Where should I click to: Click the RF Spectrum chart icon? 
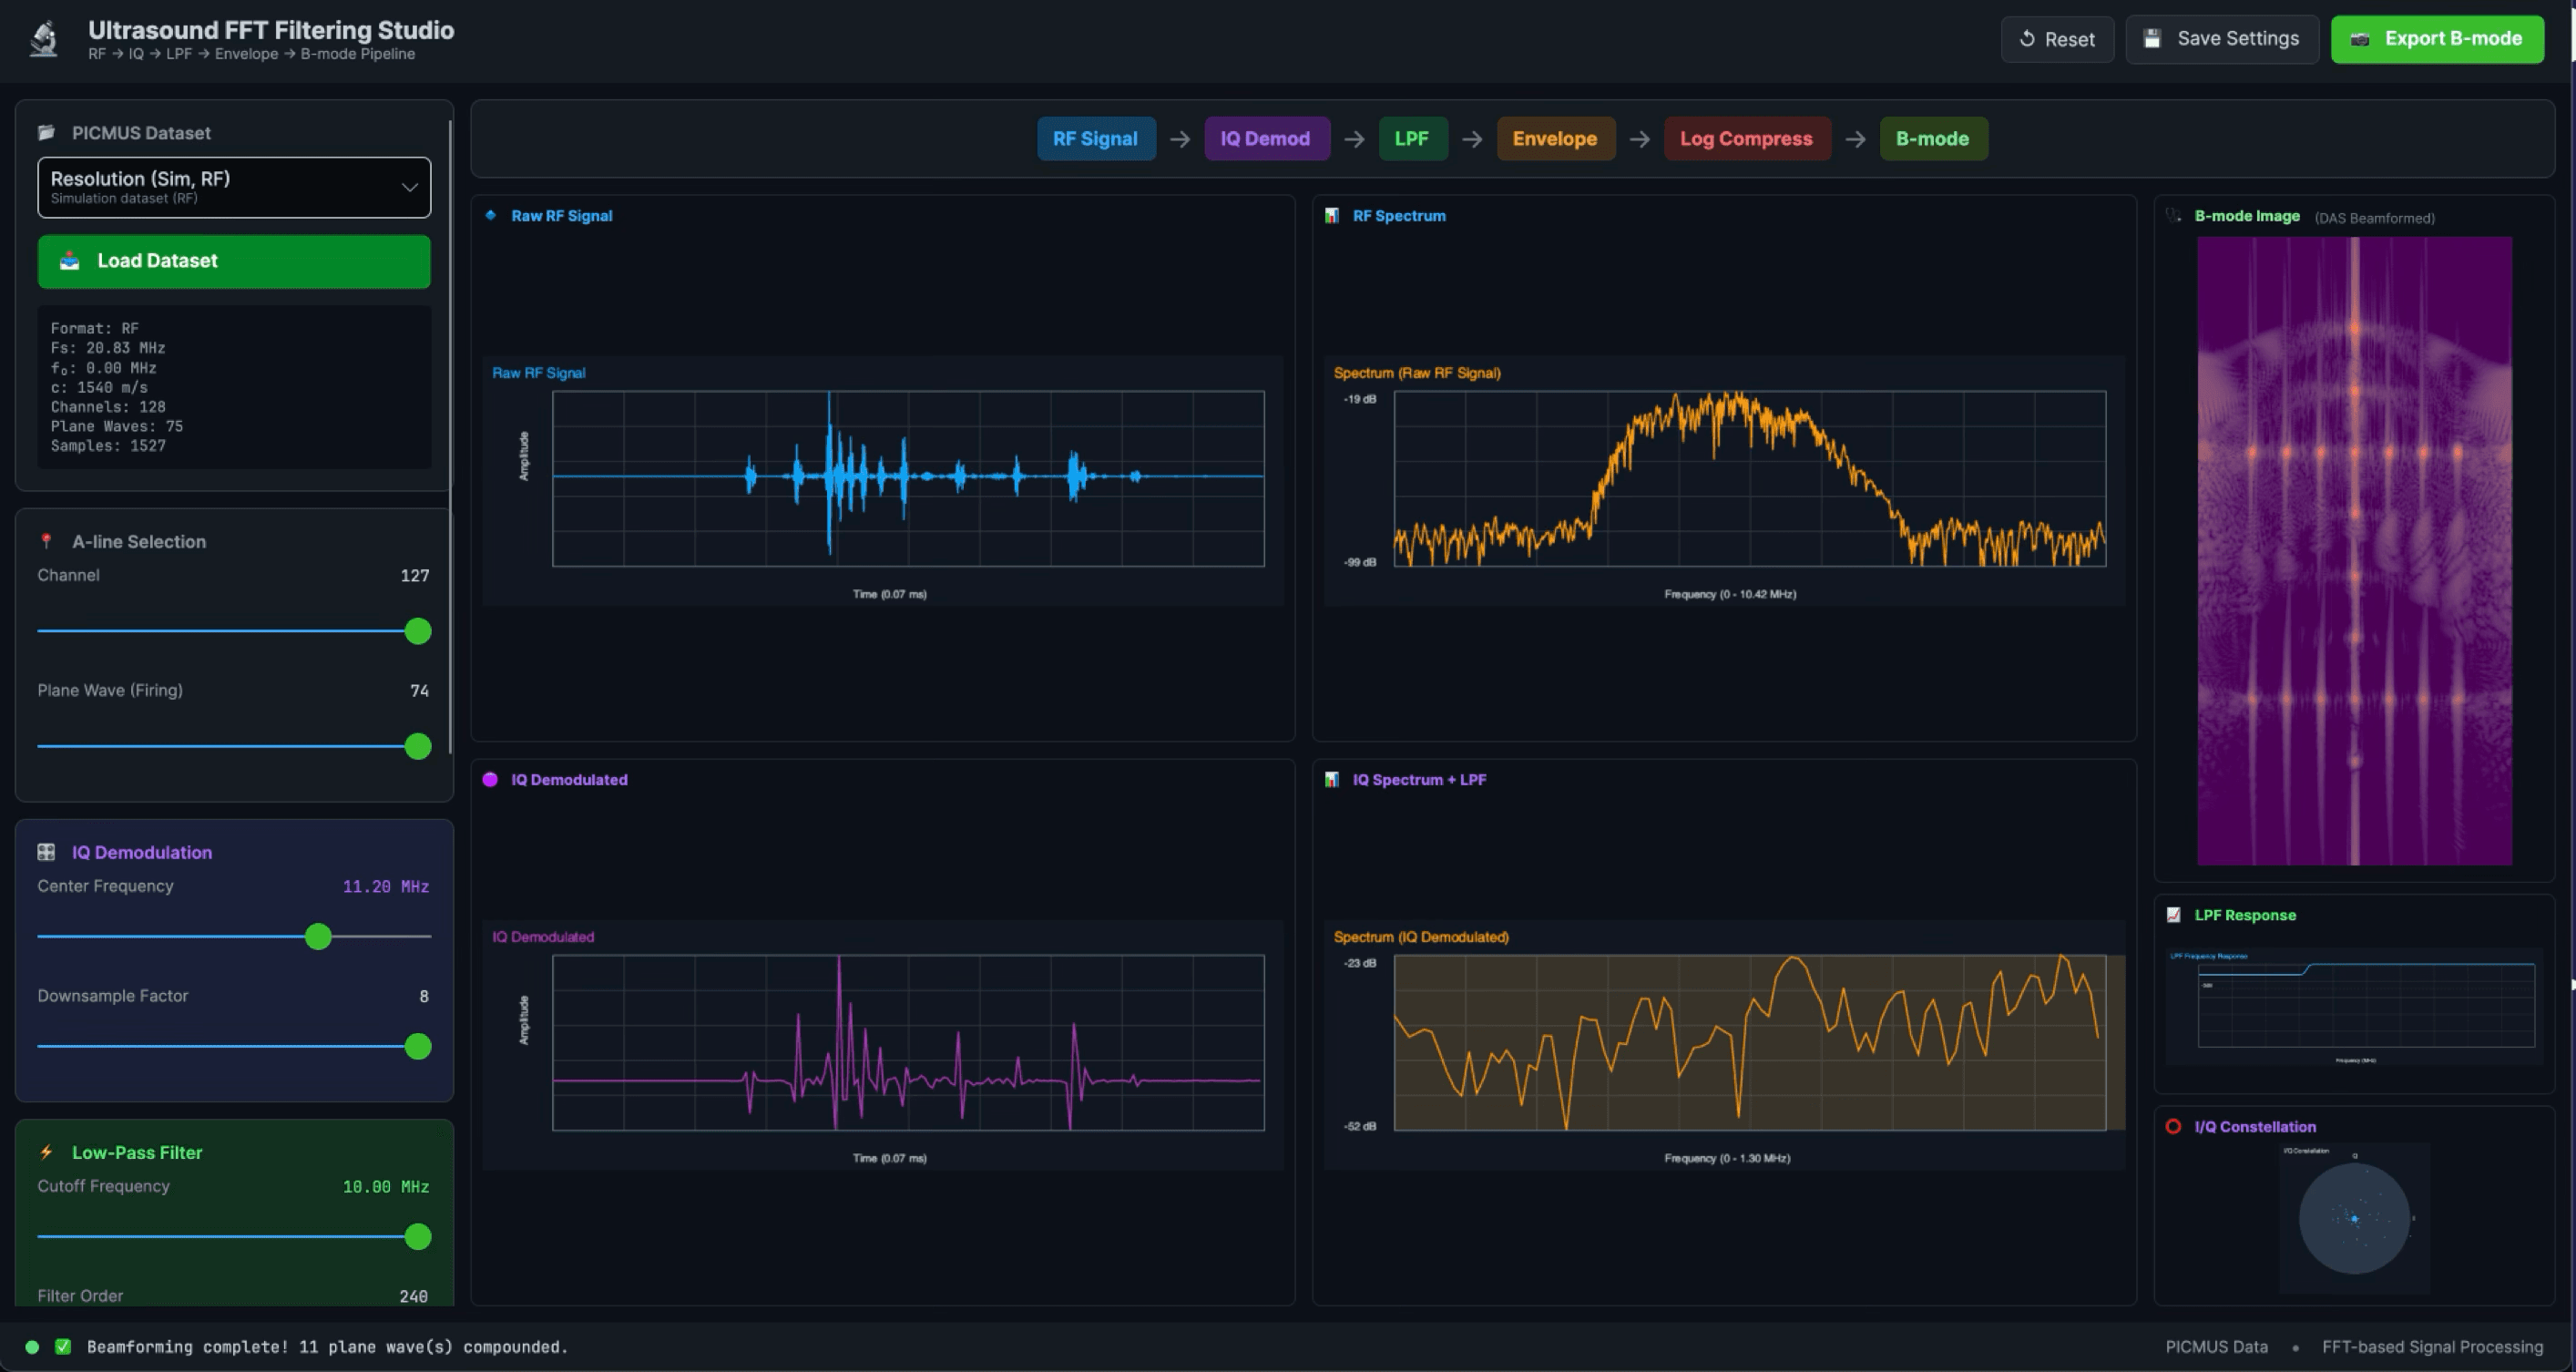click(x=1333, y=215)
